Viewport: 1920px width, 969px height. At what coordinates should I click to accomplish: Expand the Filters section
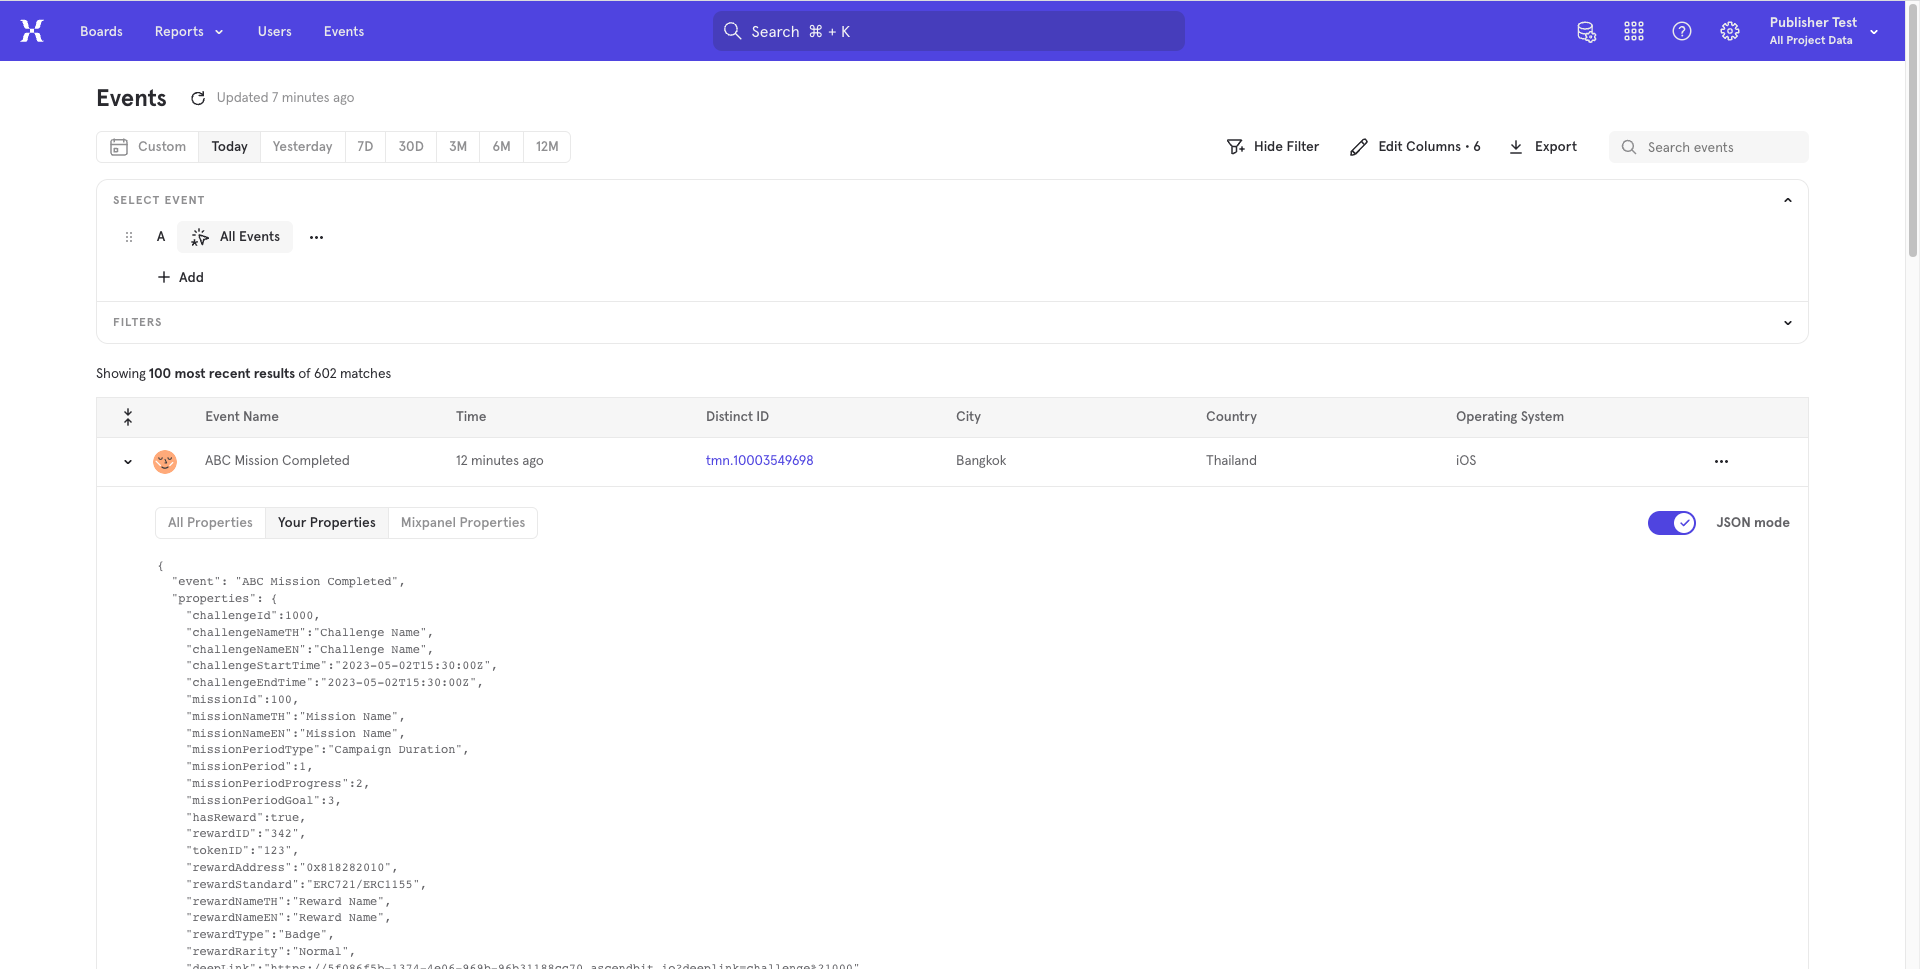tap(1787, 323)
